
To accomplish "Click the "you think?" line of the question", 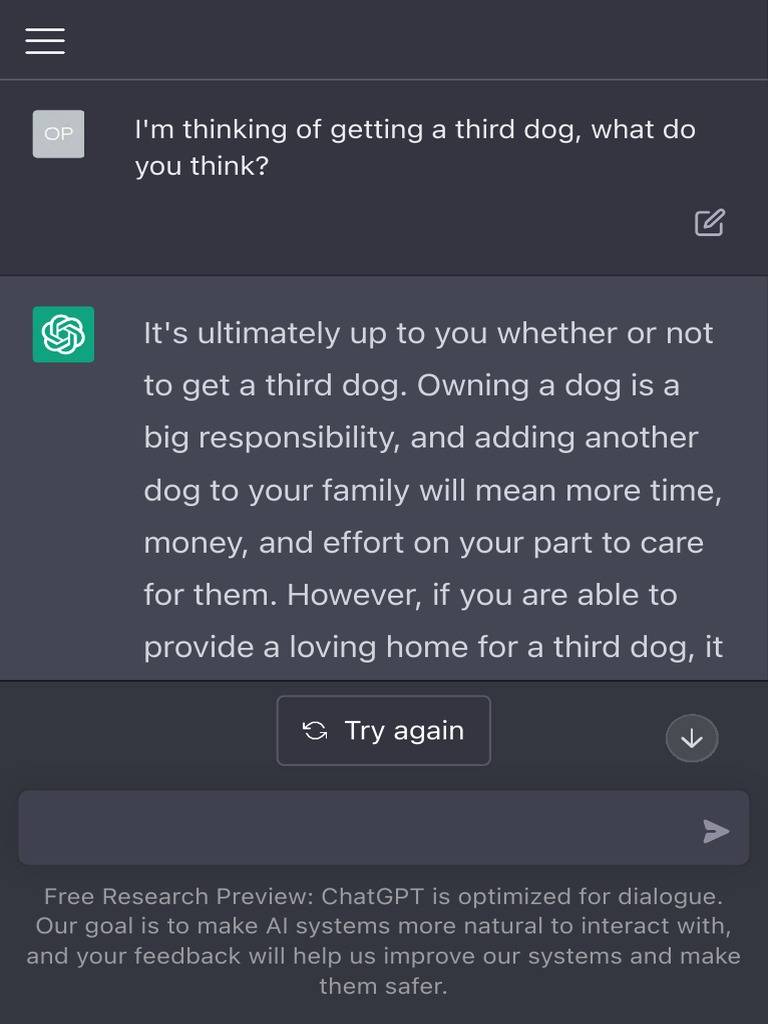I will click(x=201, y=166).
